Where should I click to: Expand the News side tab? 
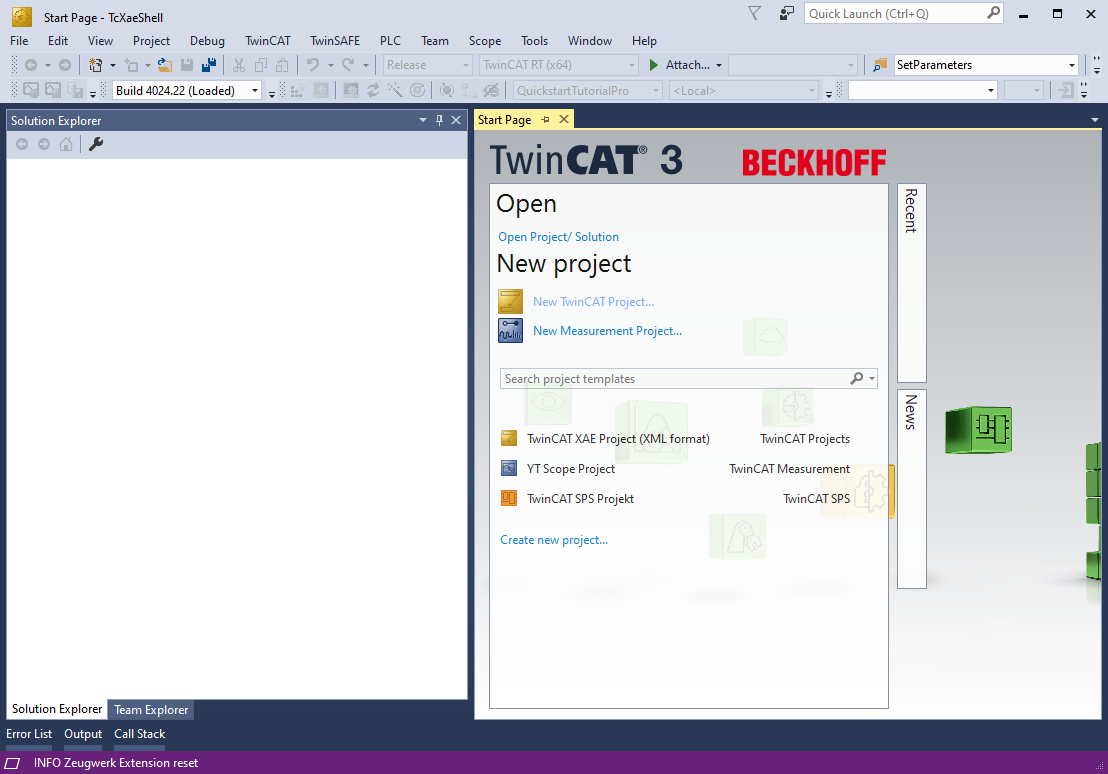pos(912,489)
